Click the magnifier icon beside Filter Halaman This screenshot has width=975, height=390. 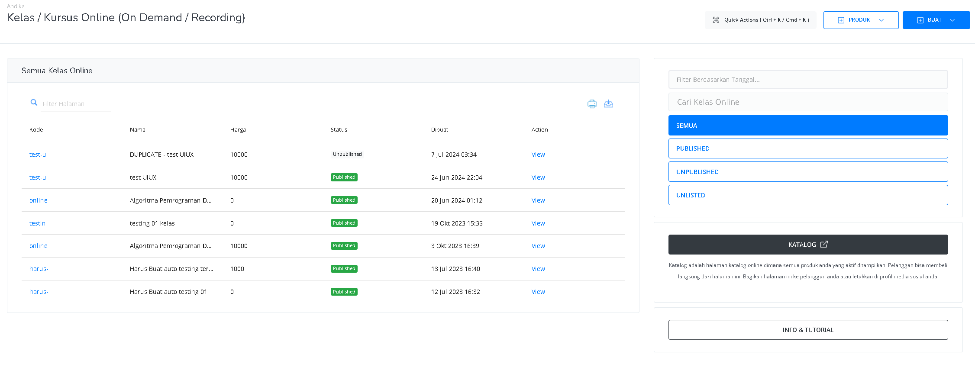pyautogui.click(x=34, y=103)
